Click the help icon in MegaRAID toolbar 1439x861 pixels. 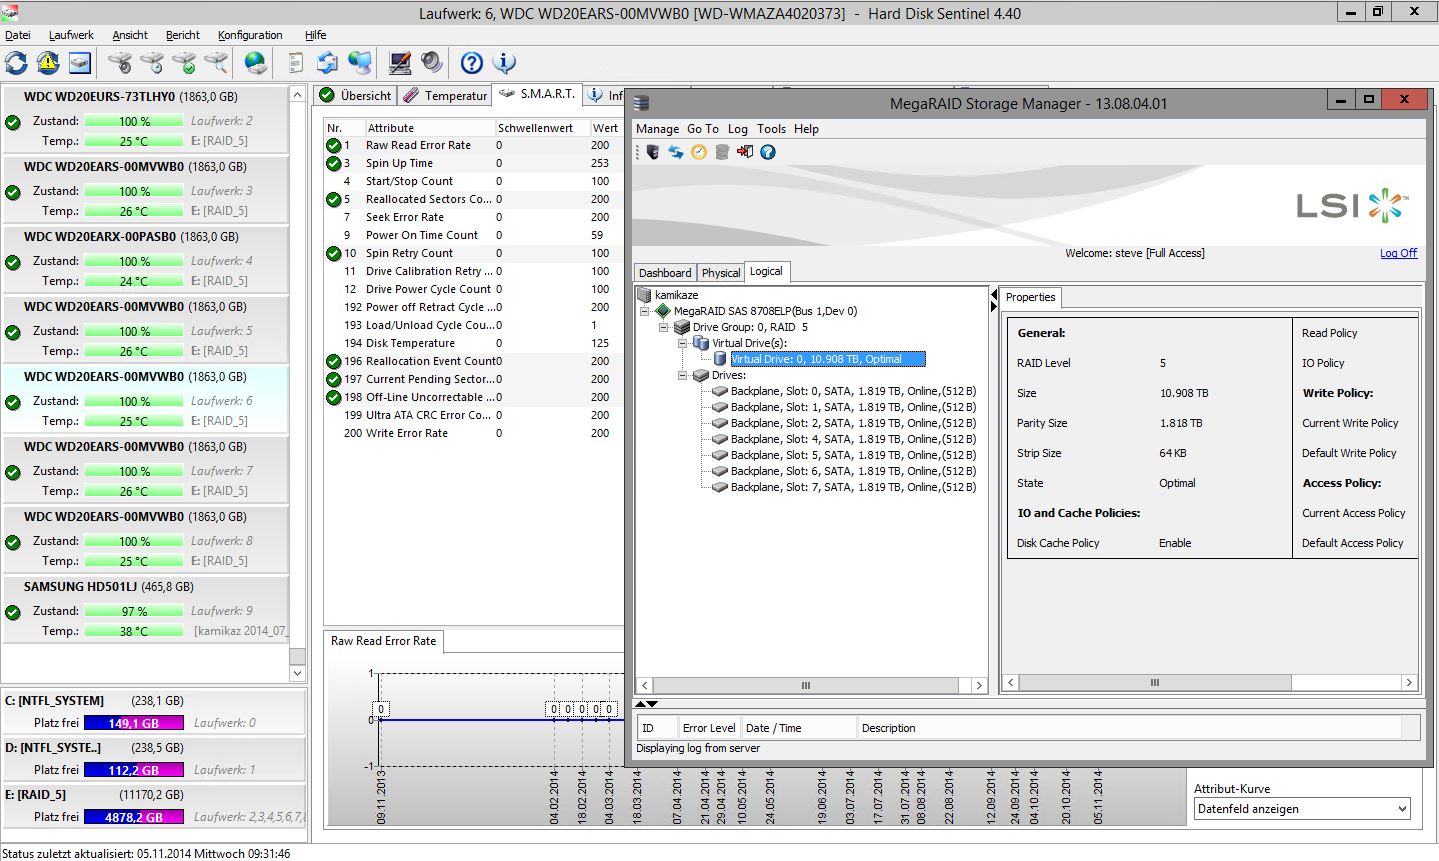pyautogui.click(x=768, y=152)
